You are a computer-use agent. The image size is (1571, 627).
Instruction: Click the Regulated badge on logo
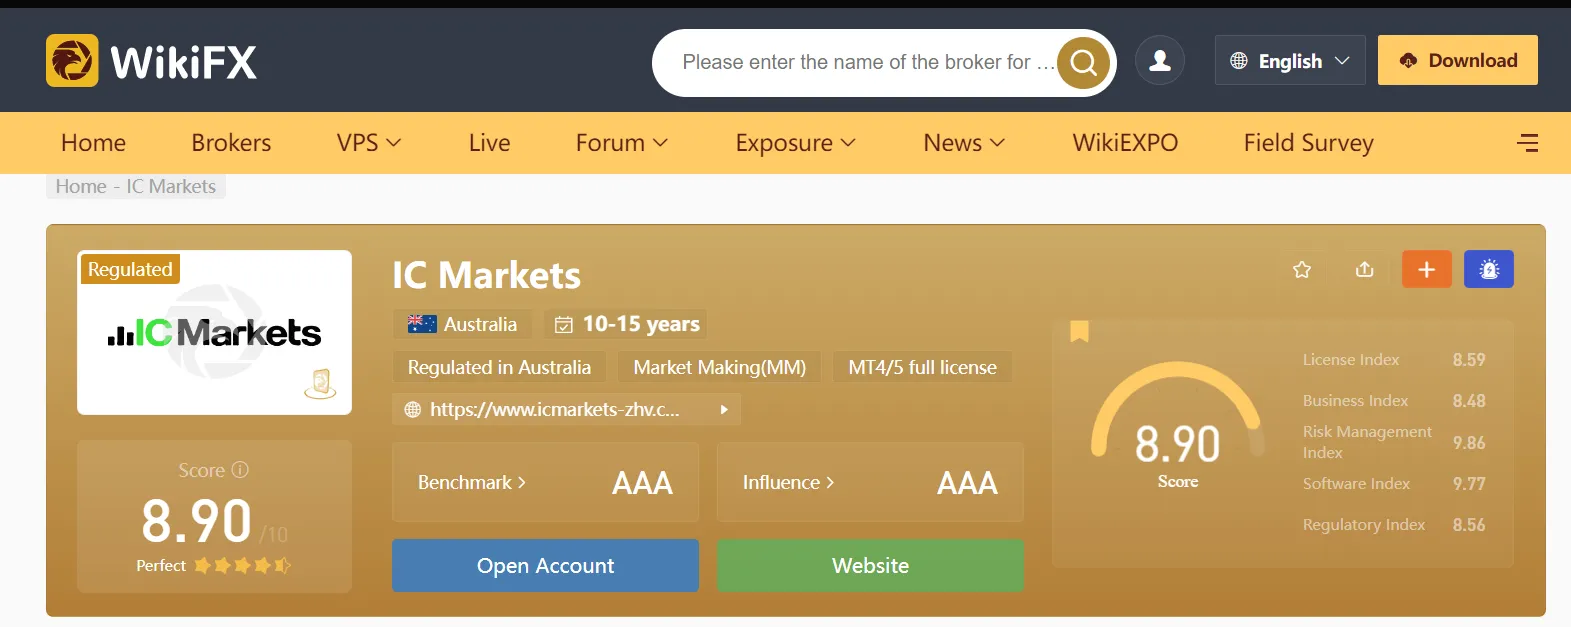pos(130,269)
